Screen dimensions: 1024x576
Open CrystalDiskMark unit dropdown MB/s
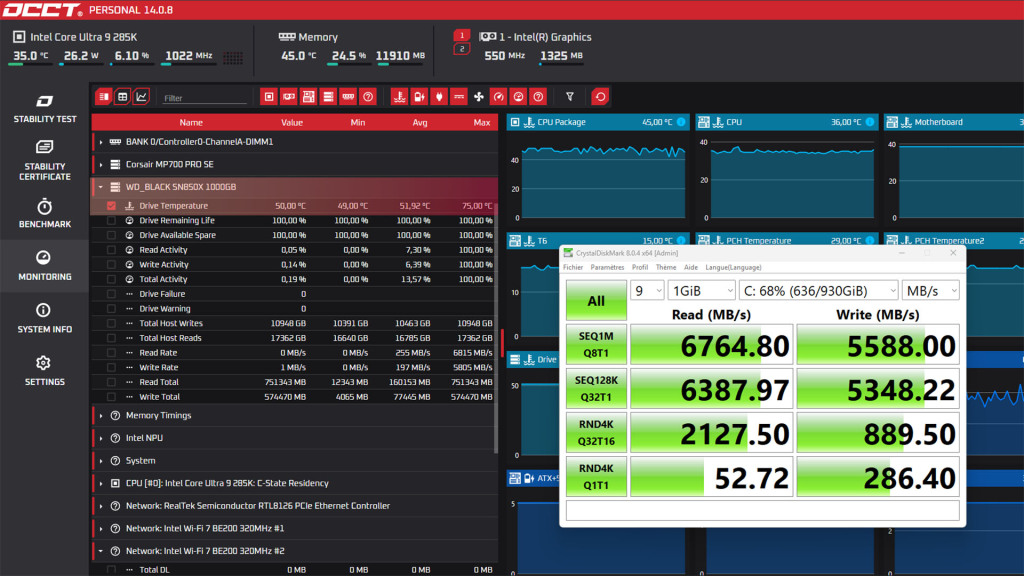pos(931,291)
